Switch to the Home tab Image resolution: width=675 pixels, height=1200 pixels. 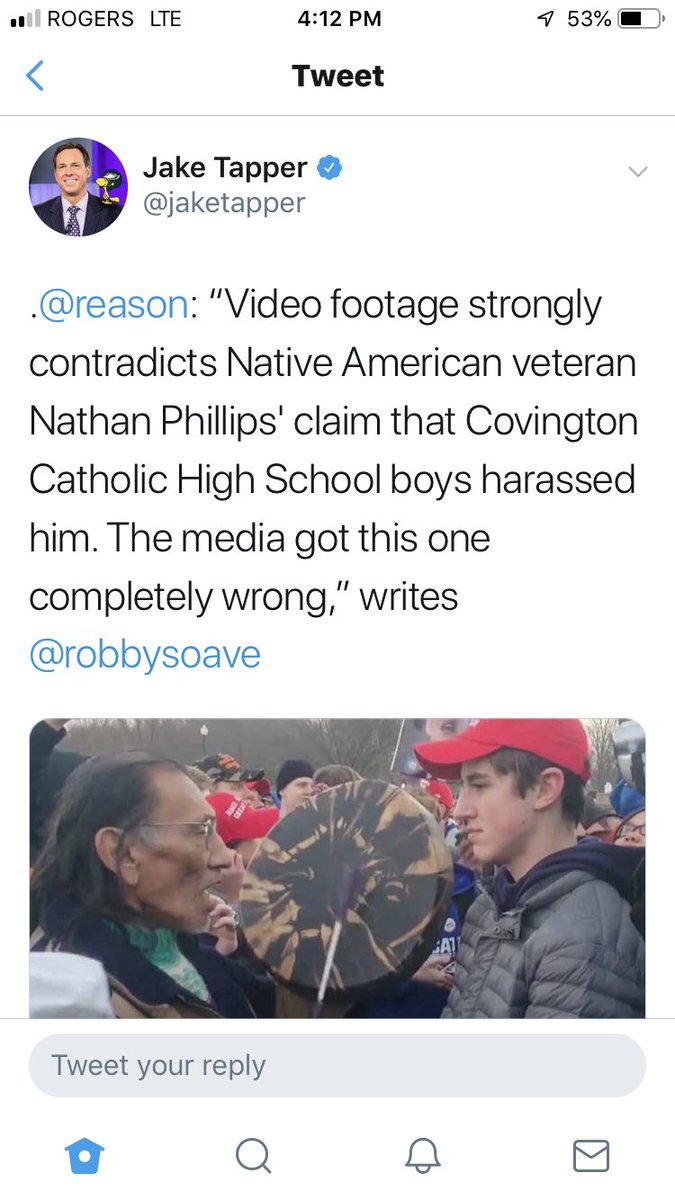point(84,1156)
